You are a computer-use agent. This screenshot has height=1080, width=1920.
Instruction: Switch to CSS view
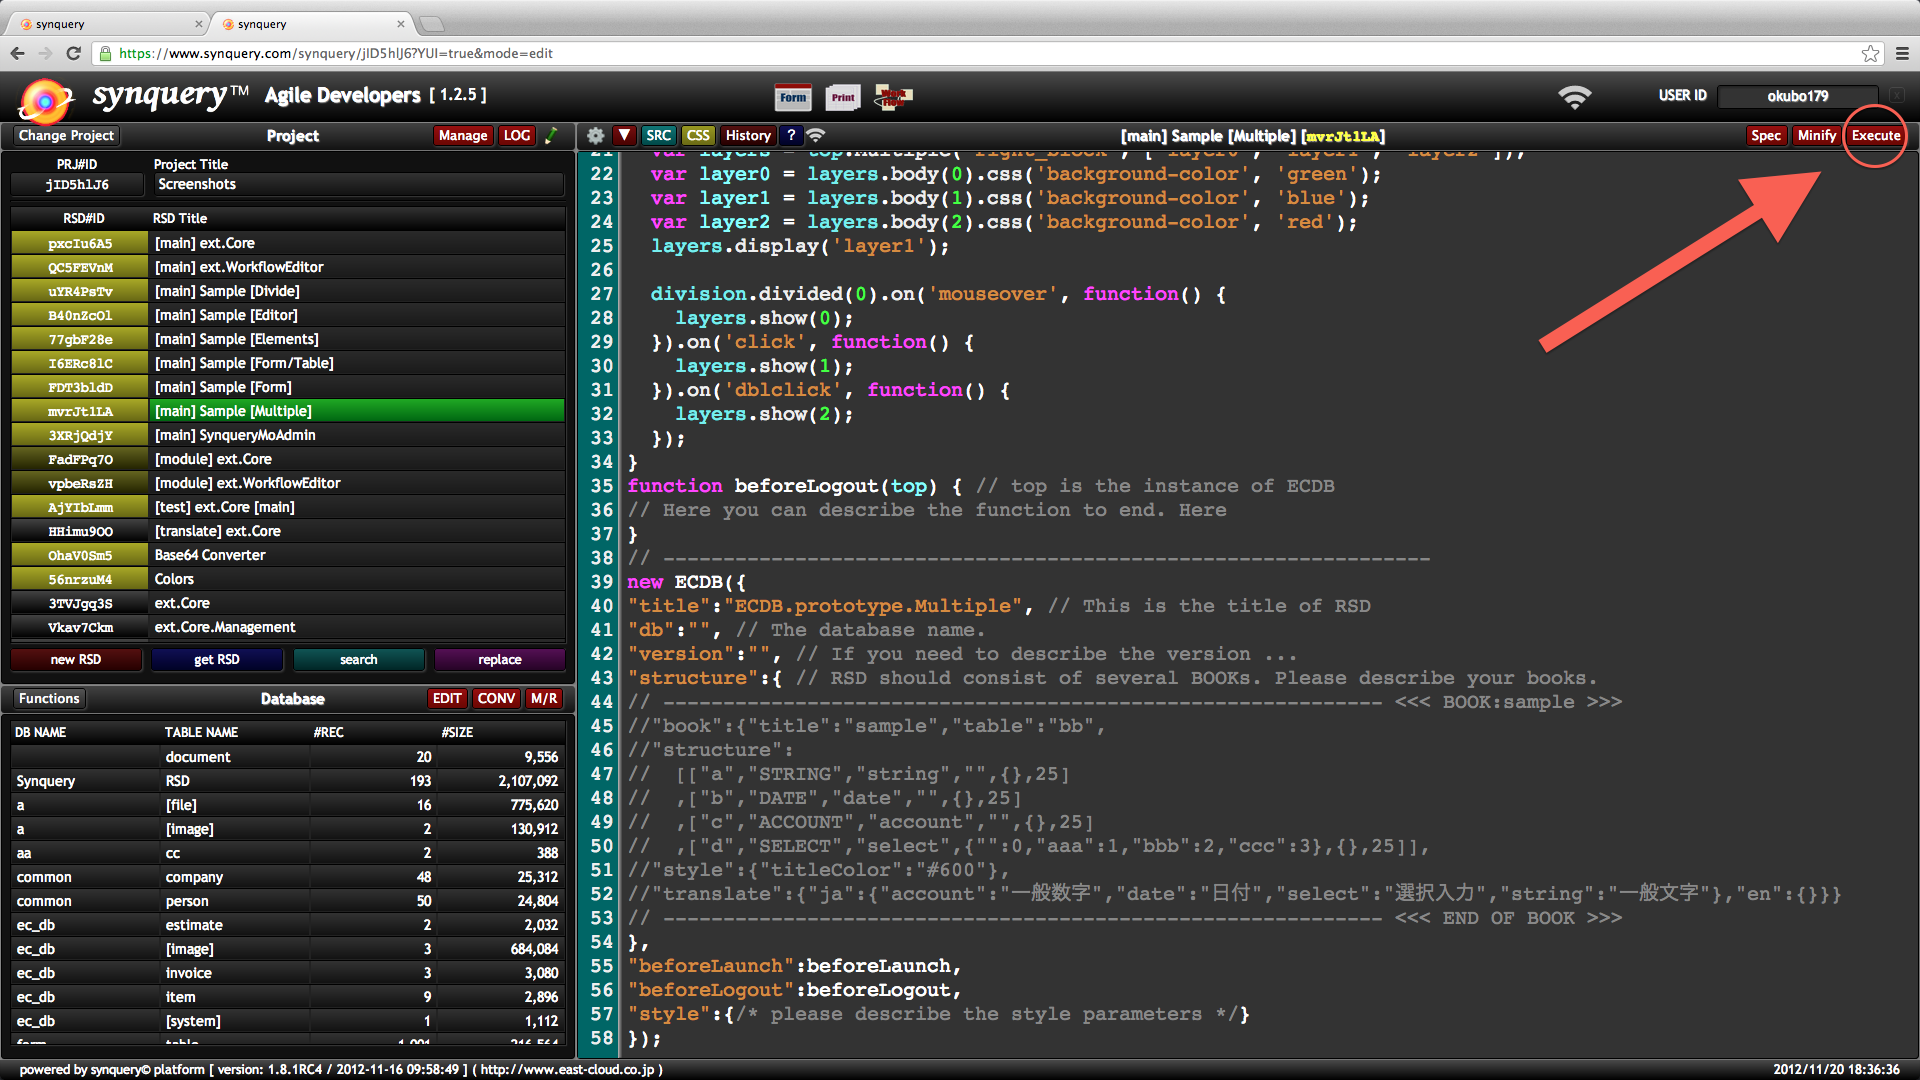[x=698, y=135]
